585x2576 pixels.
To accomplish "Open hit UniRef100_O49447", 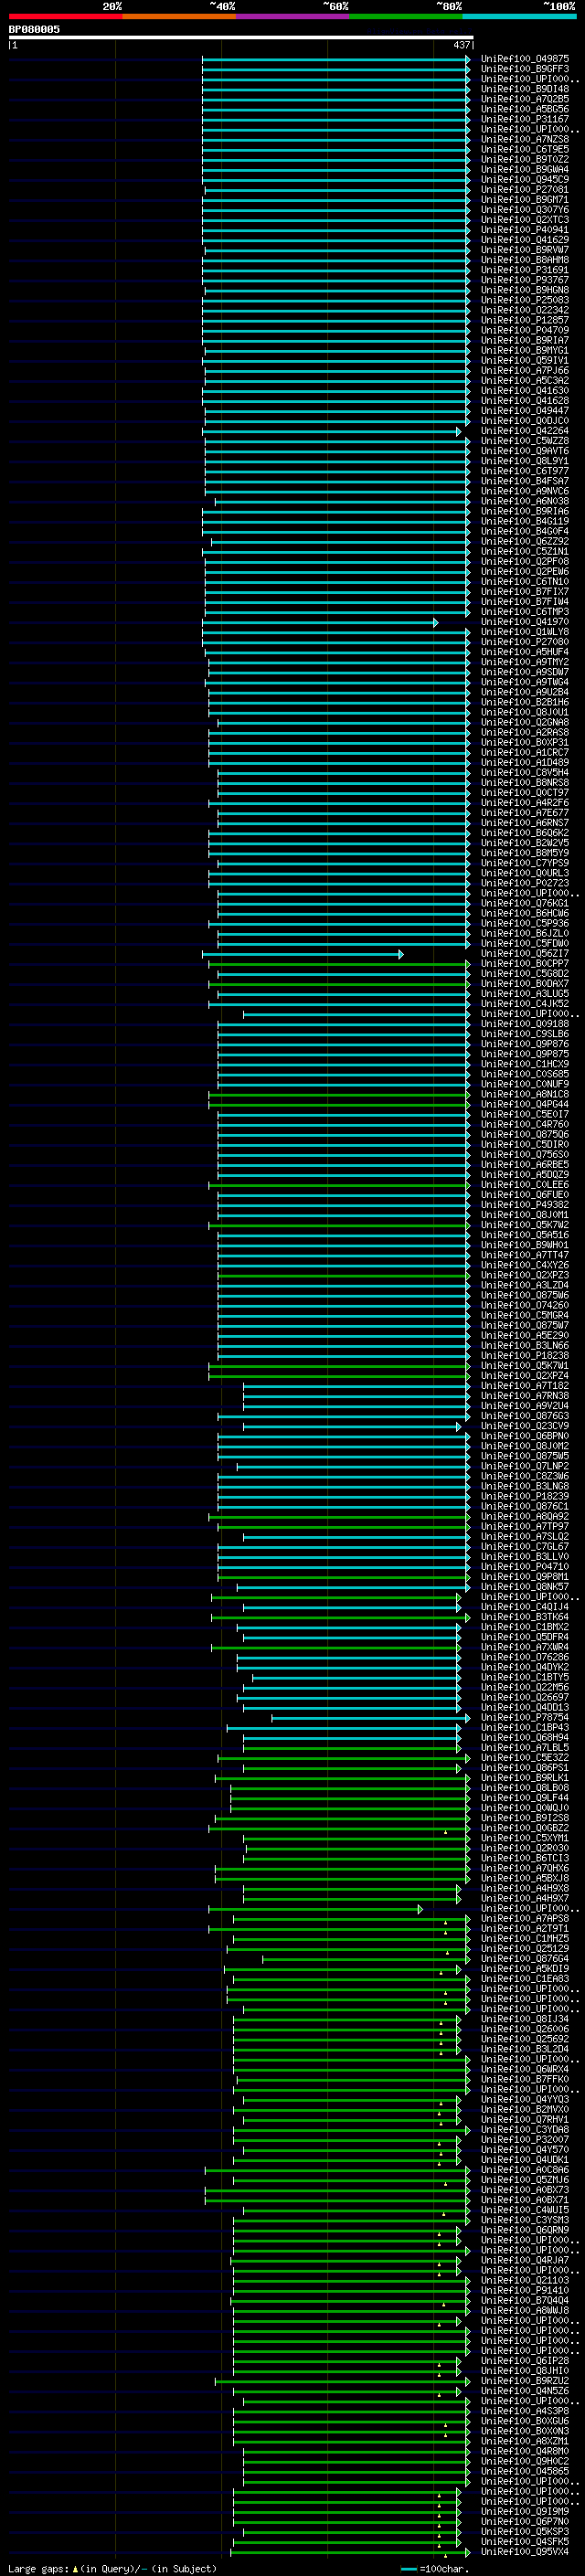I will click(525, 411).
